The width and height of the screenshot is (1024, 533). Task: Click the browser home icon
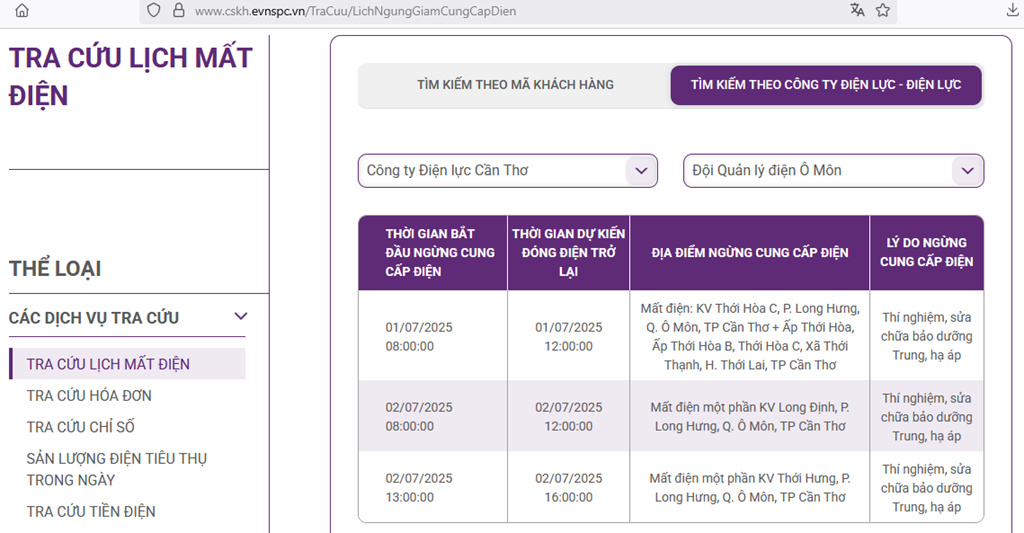pyautogui.click(x=22, y=11)
